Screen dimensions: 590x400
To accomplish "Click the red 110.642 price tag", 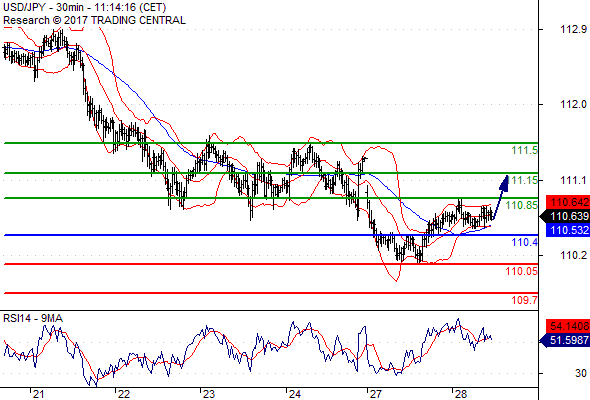I will click(568, 202).
